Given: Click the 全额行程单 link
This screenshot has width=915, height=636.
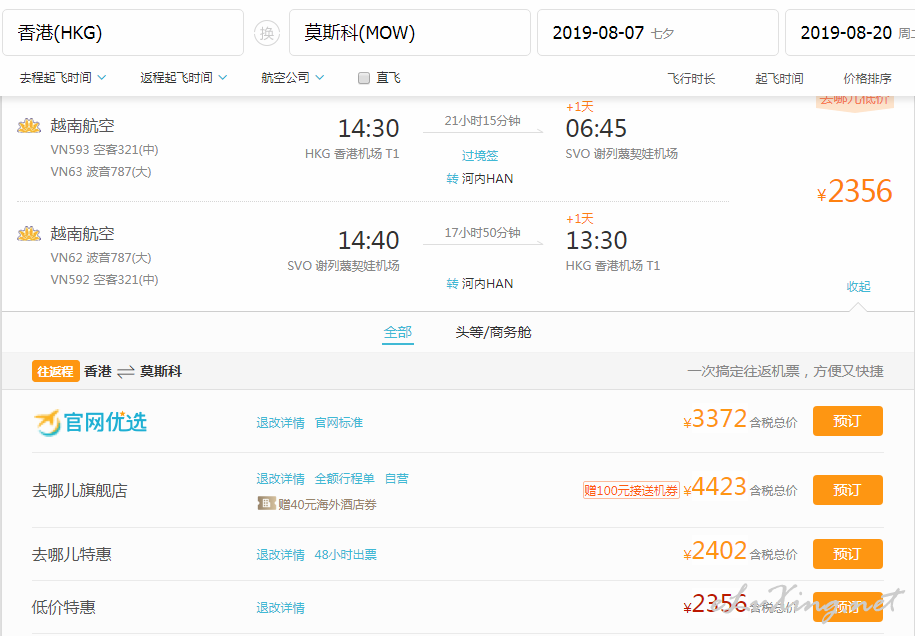Looking at the screenshot, I should (x=344, y=478).
